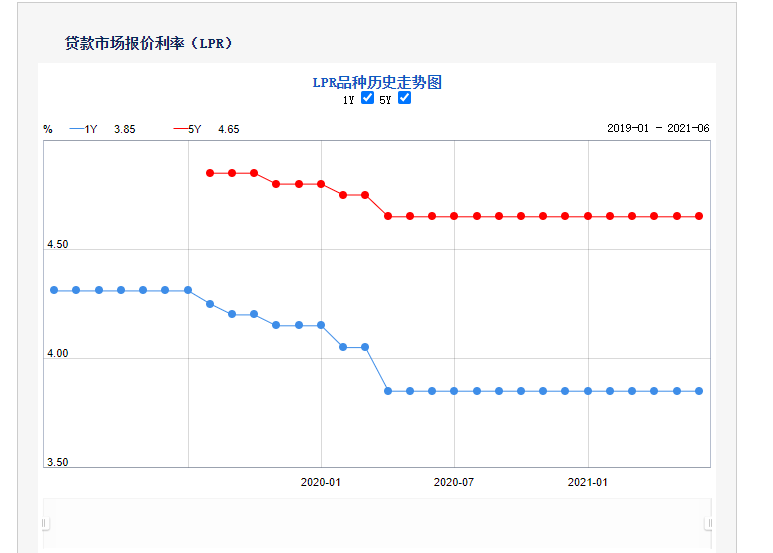
Task: Click the chart title LPR品种历史走势图
Action: coord(377,82)
